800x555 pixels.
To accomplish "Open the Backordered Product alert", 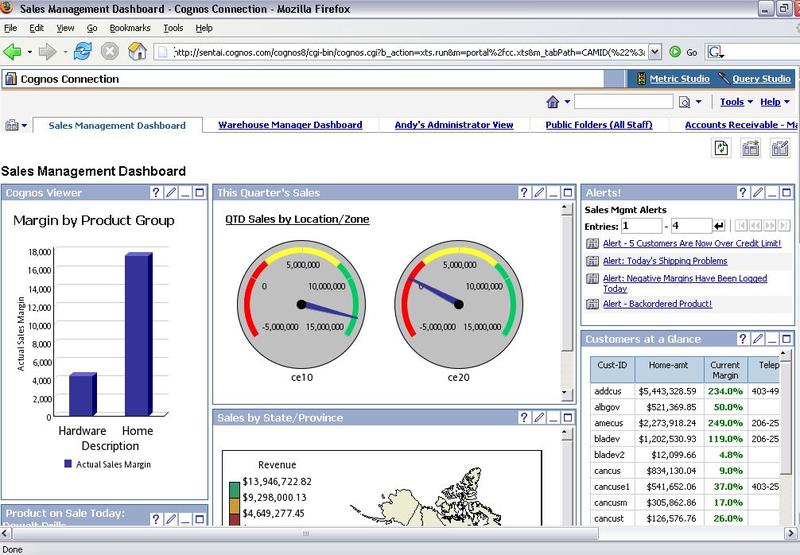I will point(657,304).
